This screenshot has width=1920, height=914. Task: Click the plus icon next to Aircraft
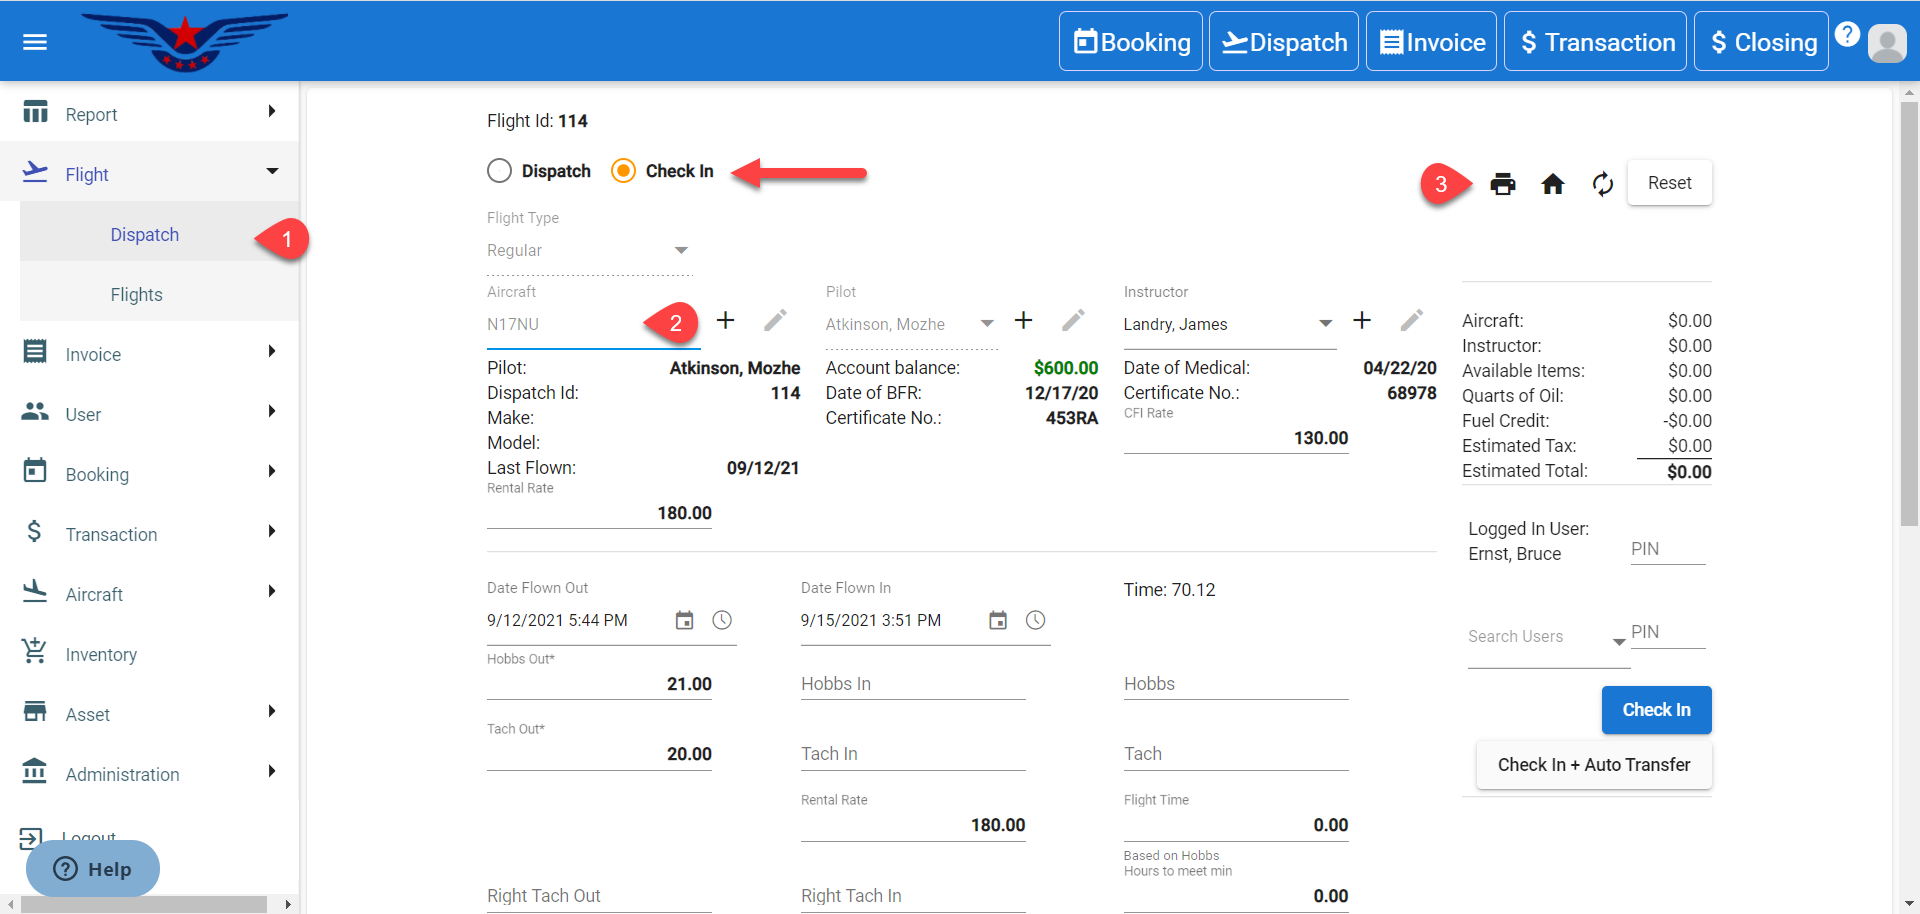point(726,320)
